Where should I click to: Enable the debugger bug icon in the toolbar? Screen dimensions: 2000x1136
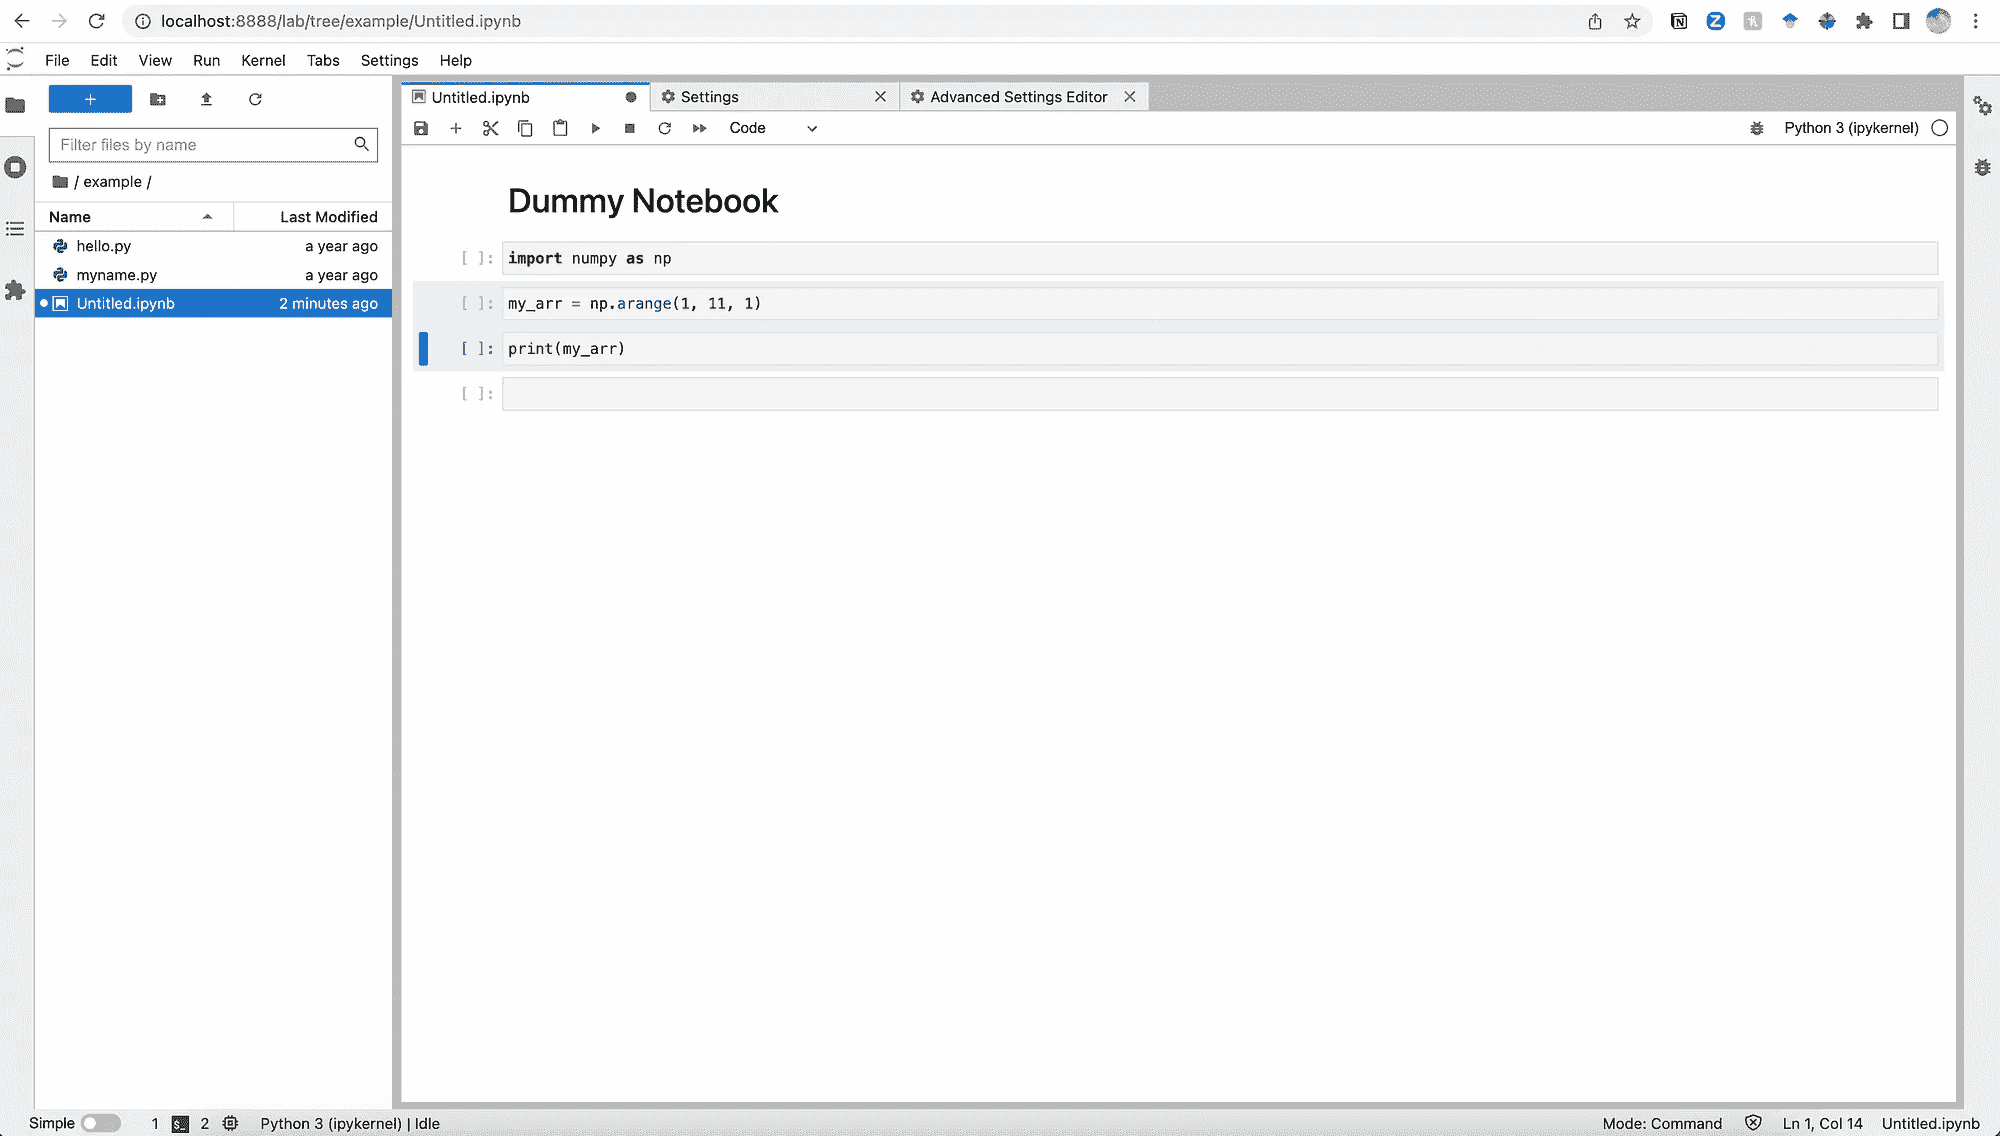pos(1756,128)
